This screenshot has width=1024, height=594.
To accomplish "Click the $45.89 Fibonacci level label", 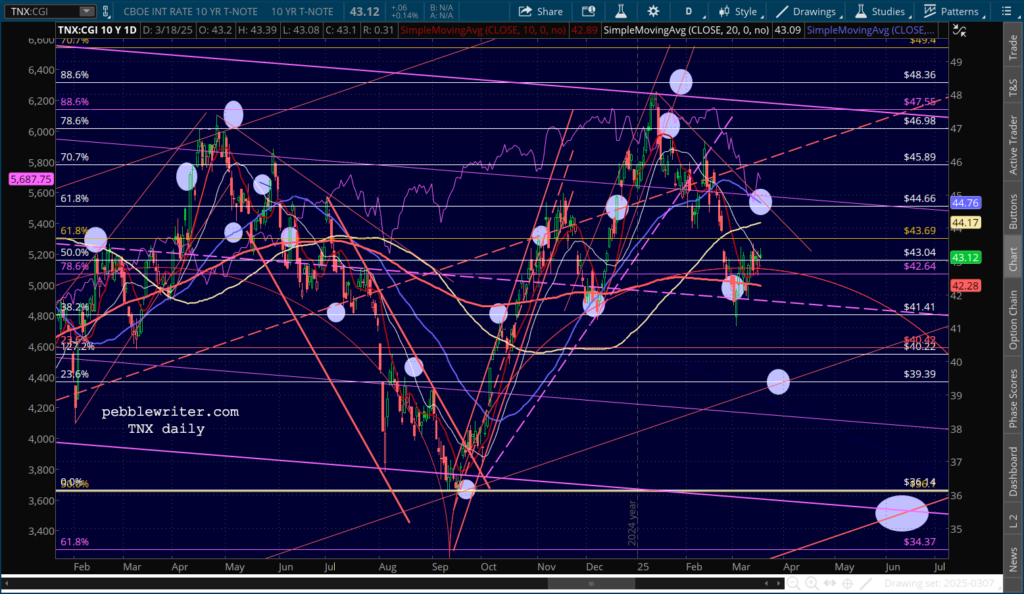I will (920, 157).
